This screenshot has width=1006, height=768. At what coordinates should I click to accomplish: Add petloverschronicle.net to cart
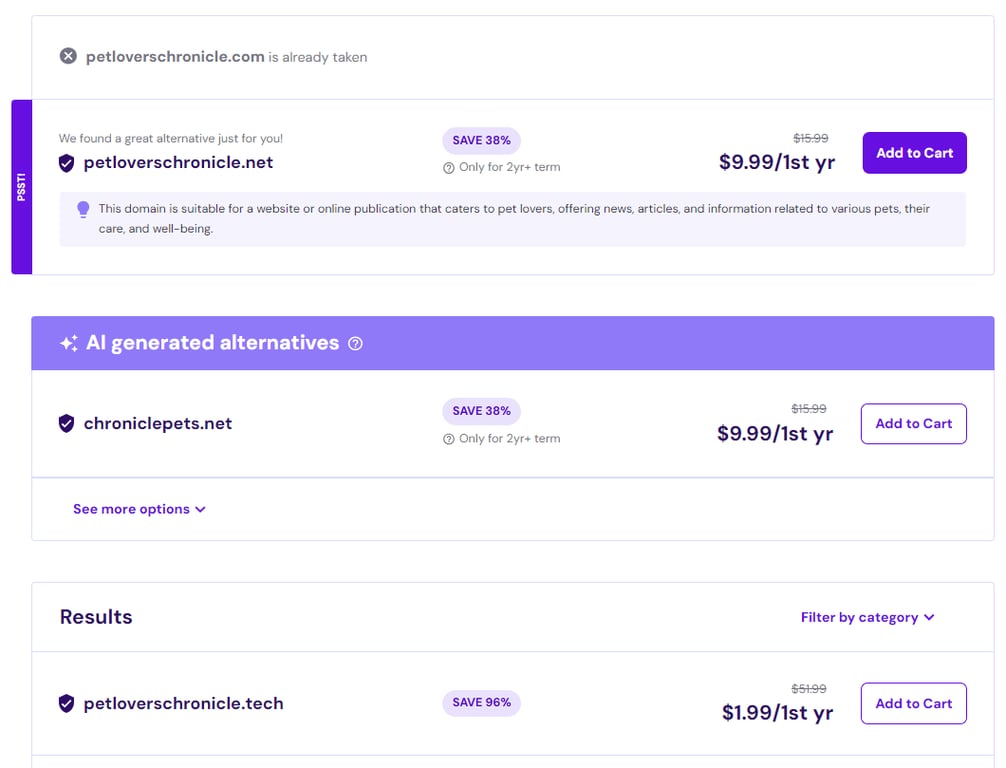tap(914, 152)
